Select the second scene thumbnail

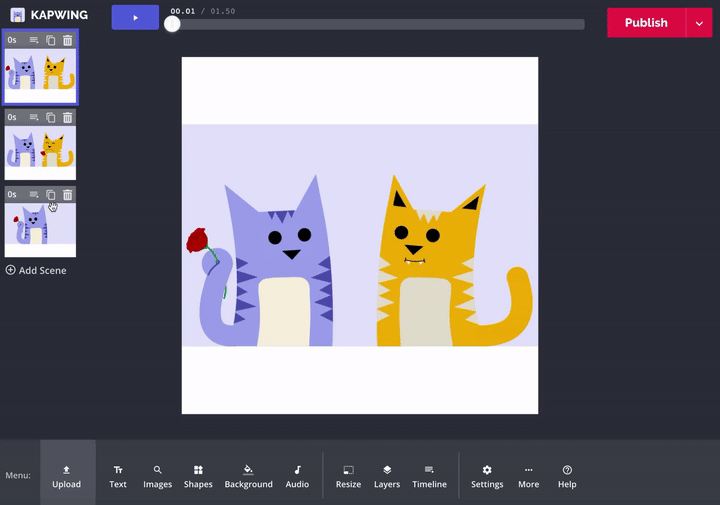pos(40,151)
